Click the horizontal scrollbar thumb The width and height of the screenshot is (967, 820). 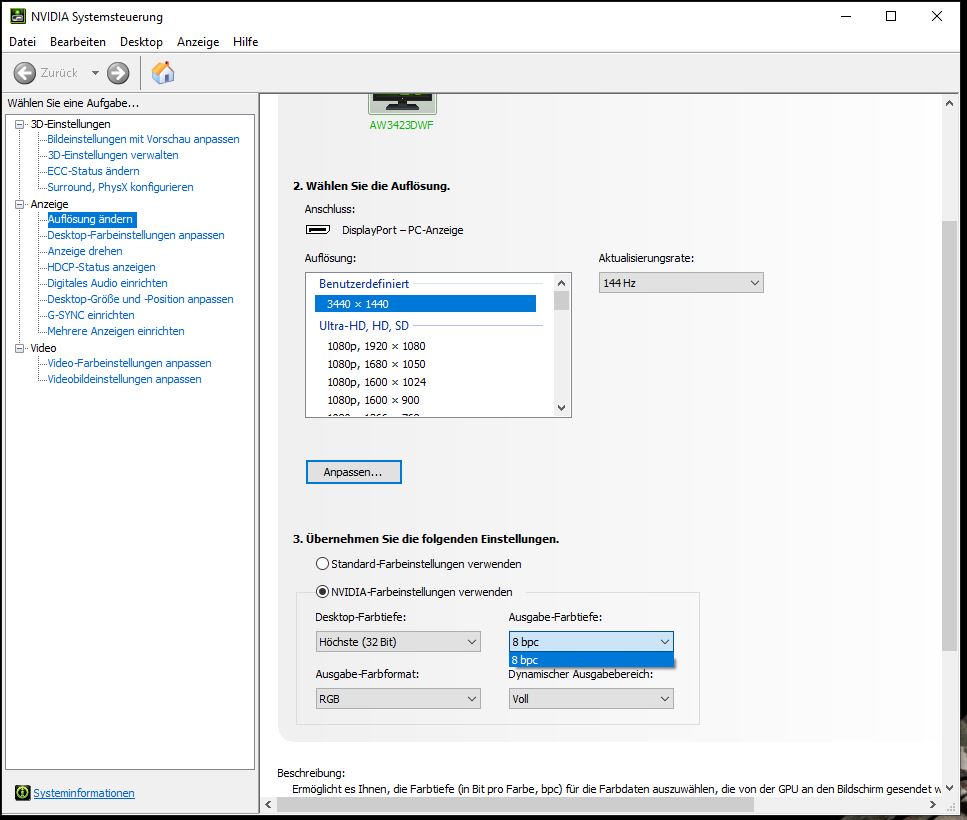[515, 805]
